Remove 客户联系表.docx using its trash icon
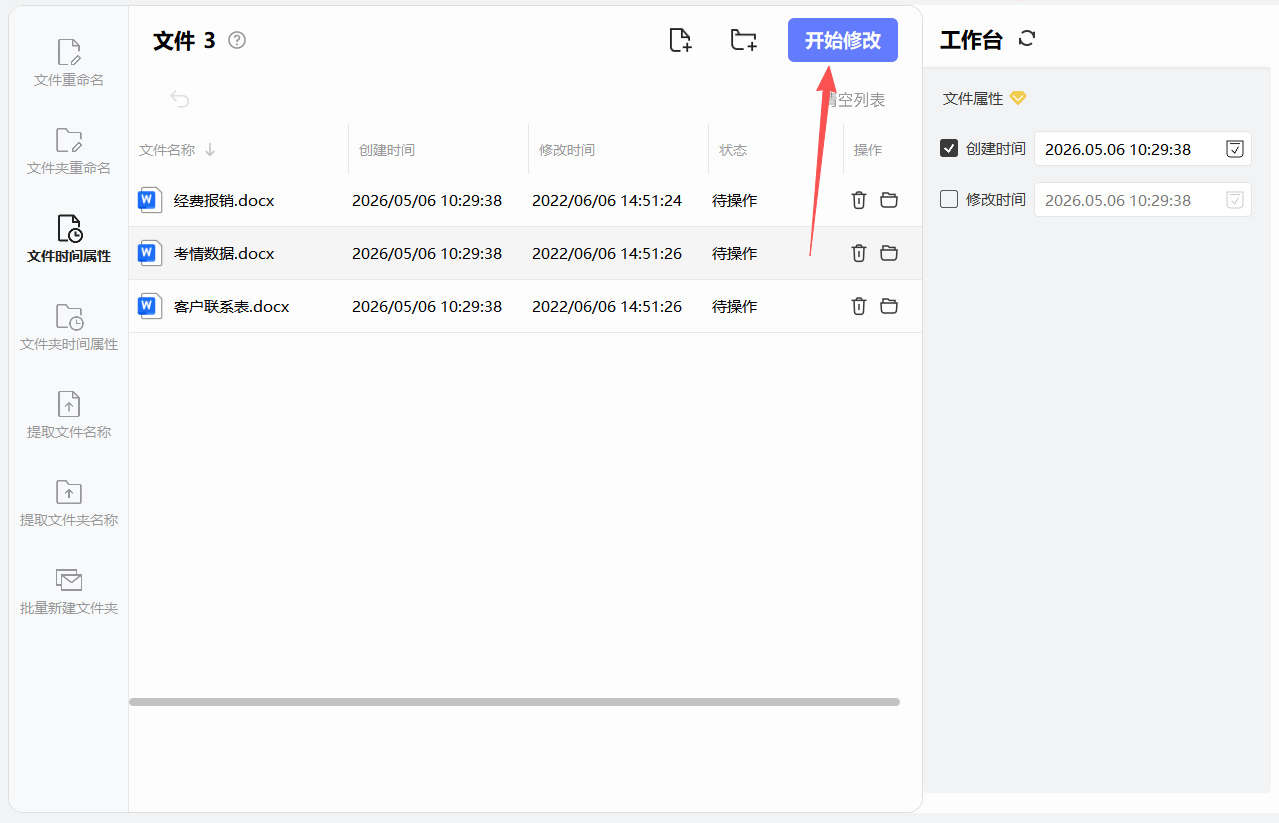The height and width of the screenshot is (823, 1279). click(x=858, y=306)
